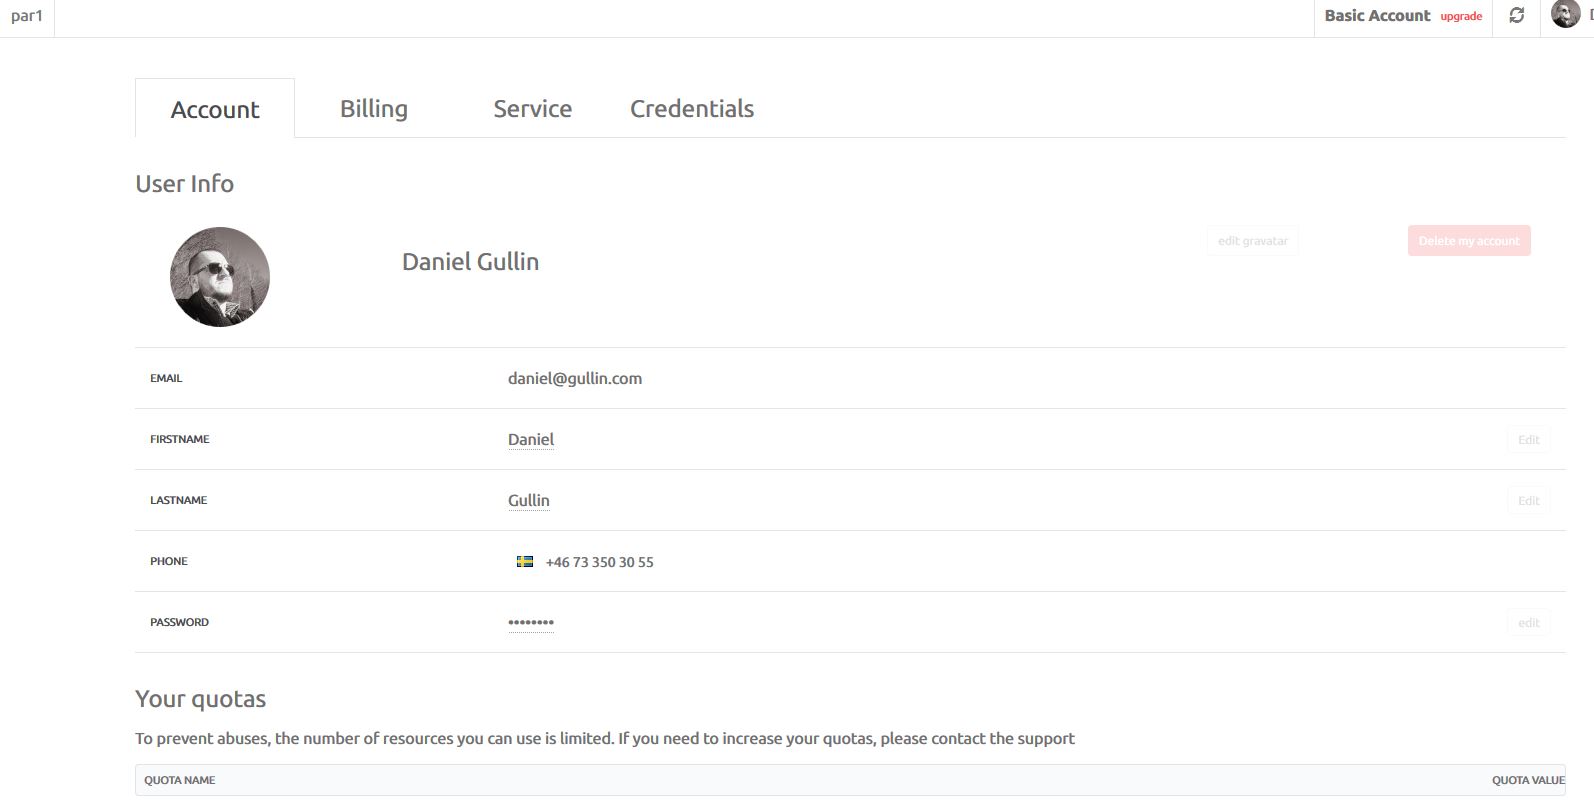Click the daniel@gullin.com email value
Screen dimensions: 1594x810
pyautogui.click(x=575, y=378)
